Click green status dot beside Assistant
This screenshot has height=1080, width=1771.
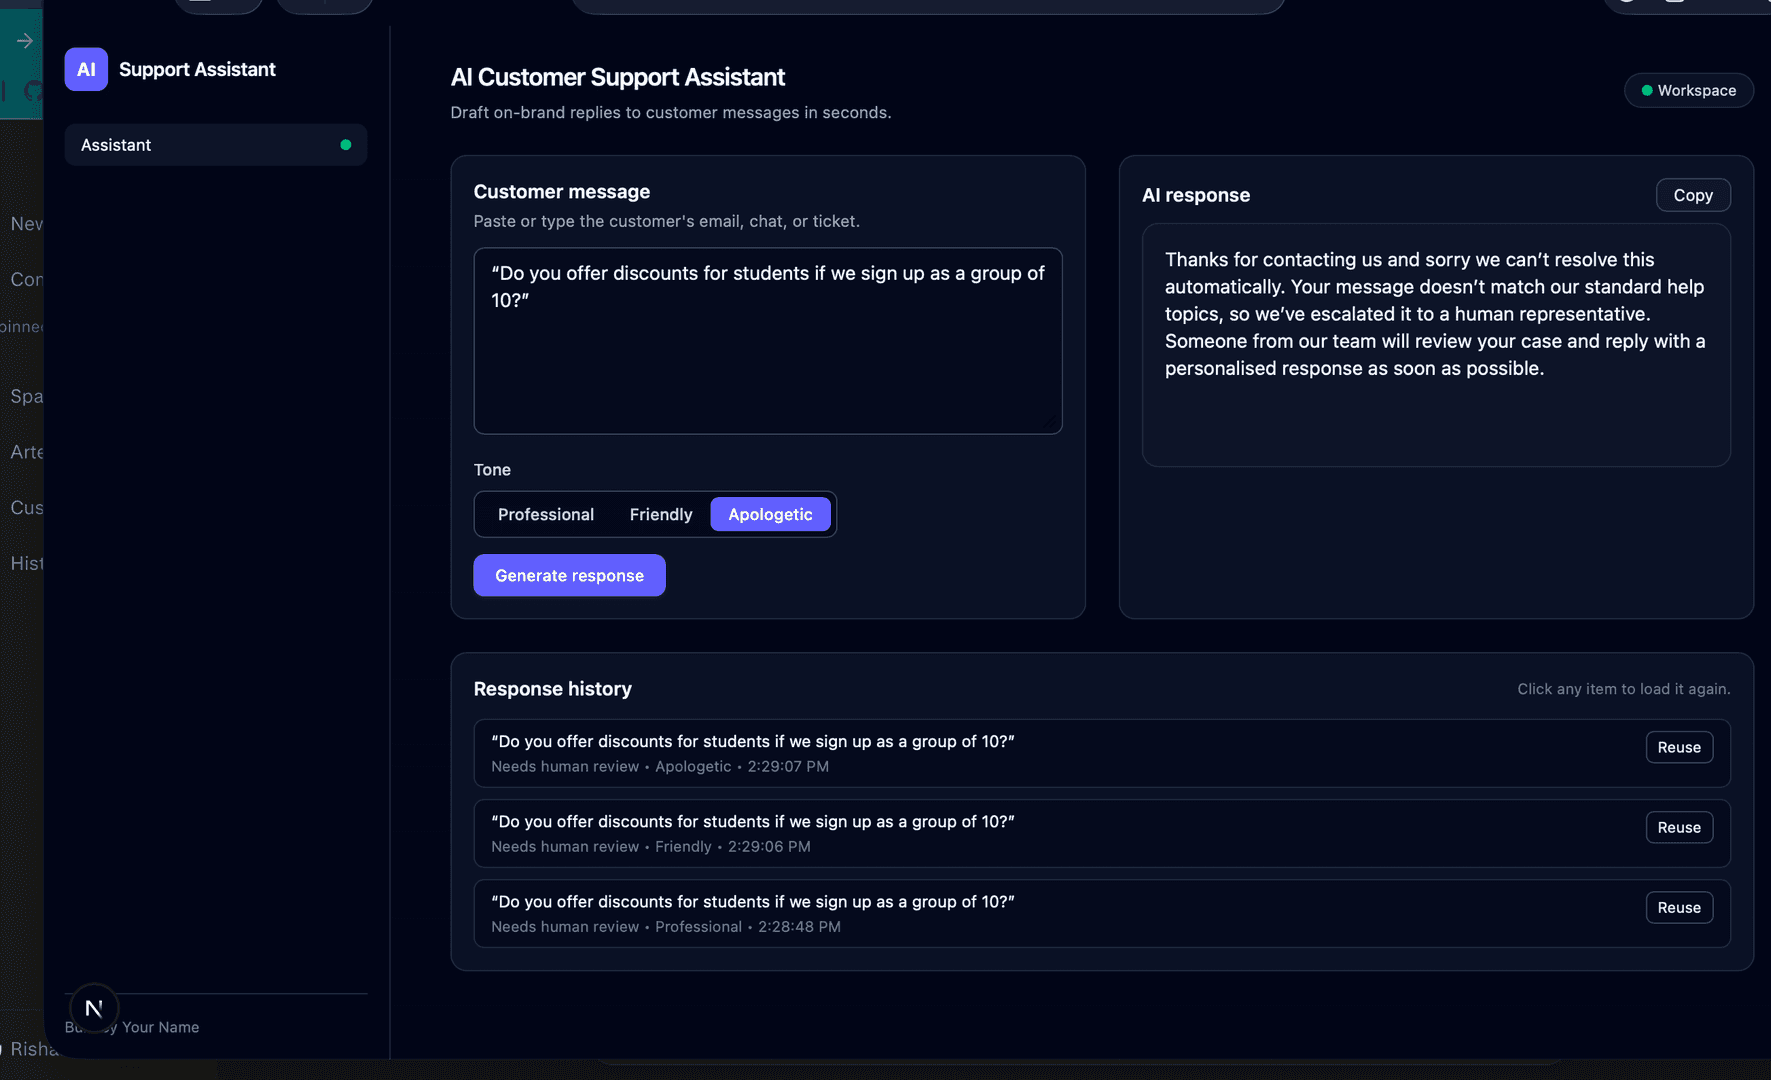click(x=346, y=145)
